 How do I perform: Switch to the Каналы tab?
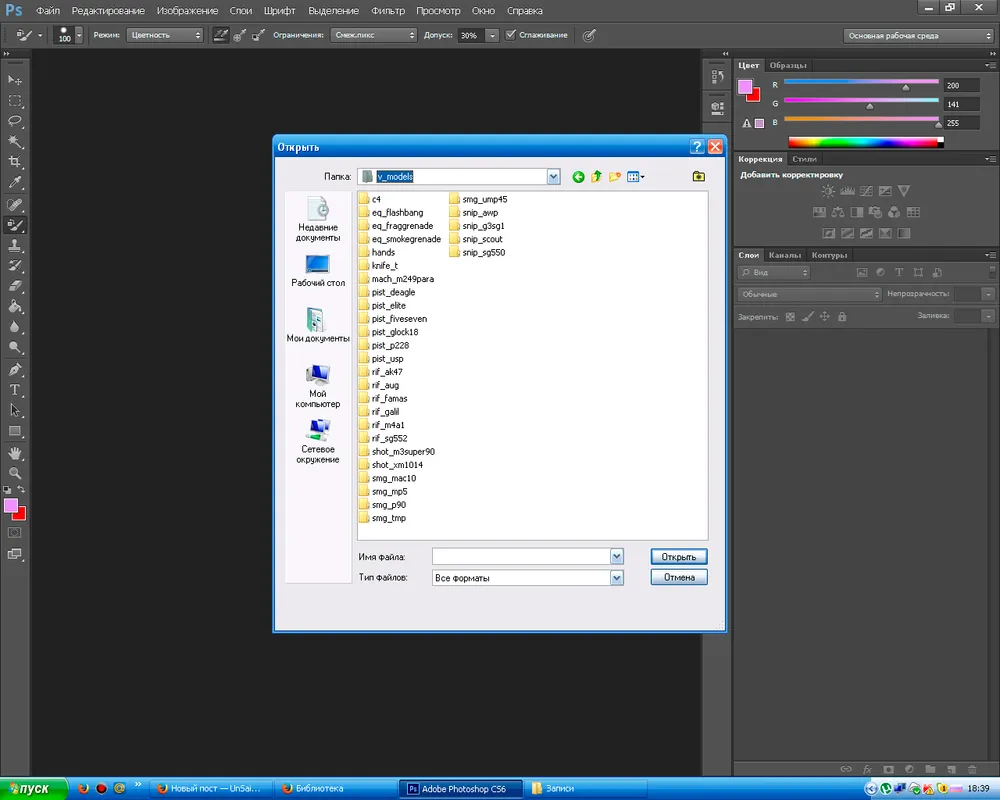click(x=784, y=255)
